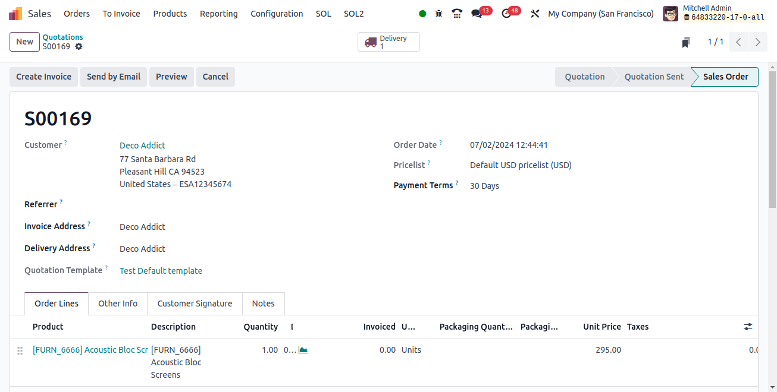Click the Sales app title
Image resolution: width=777 pixels, height=392 pixels.
click(x=40, y=14)
